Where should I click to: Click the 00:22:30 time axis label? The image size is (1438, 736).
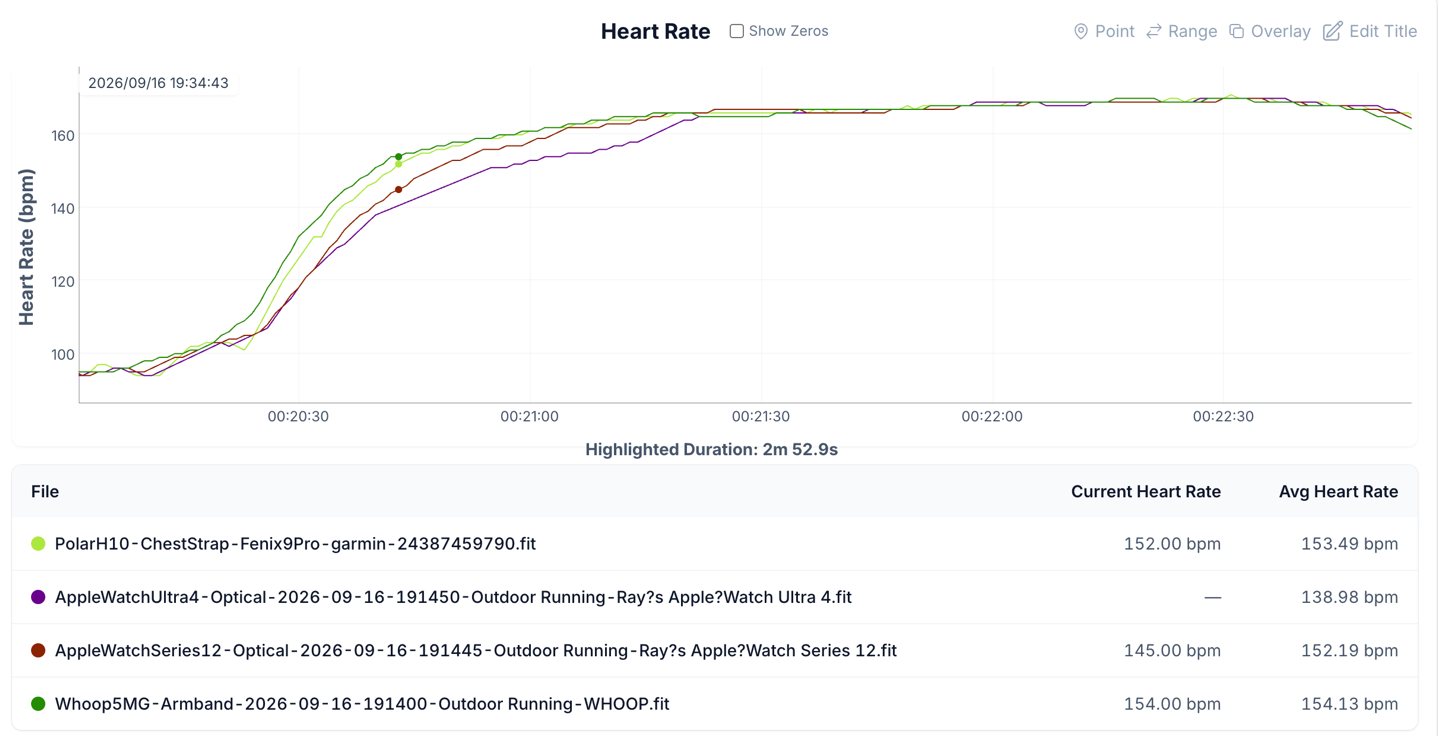pyautogui.click(x=1223, y=416)
